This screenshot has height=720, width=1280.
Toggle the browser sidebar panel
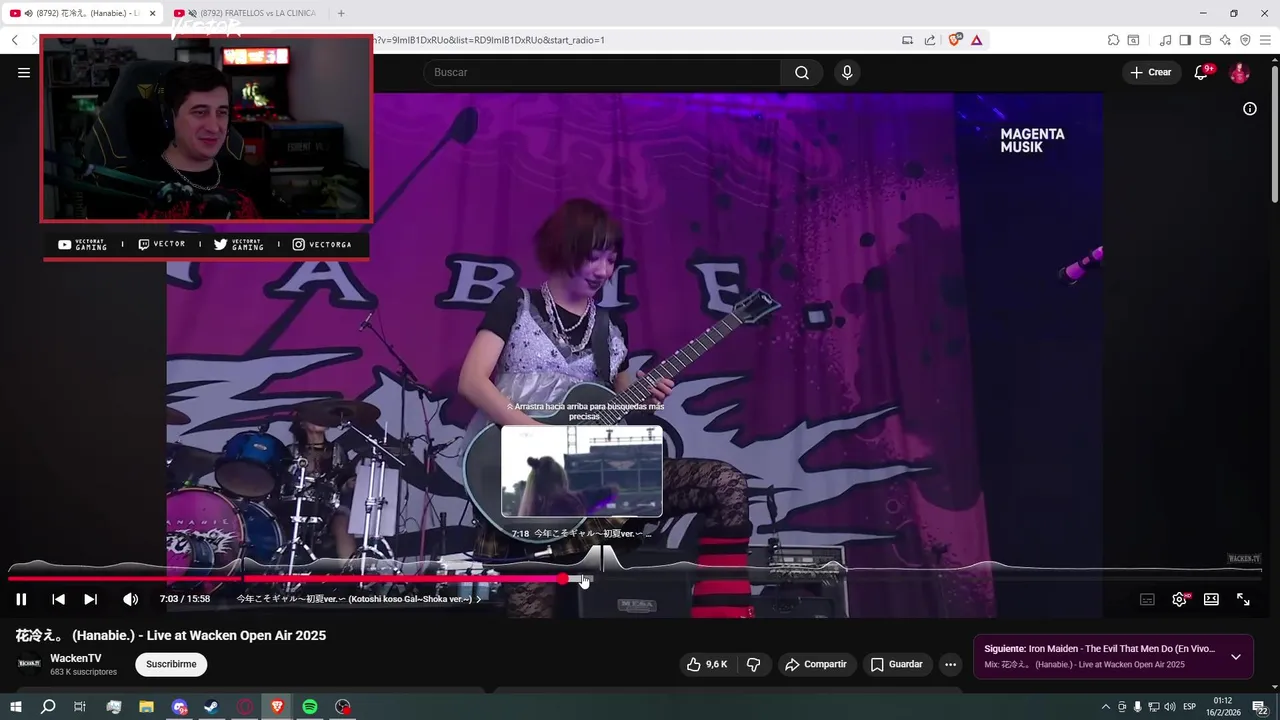click(1185, 40)
